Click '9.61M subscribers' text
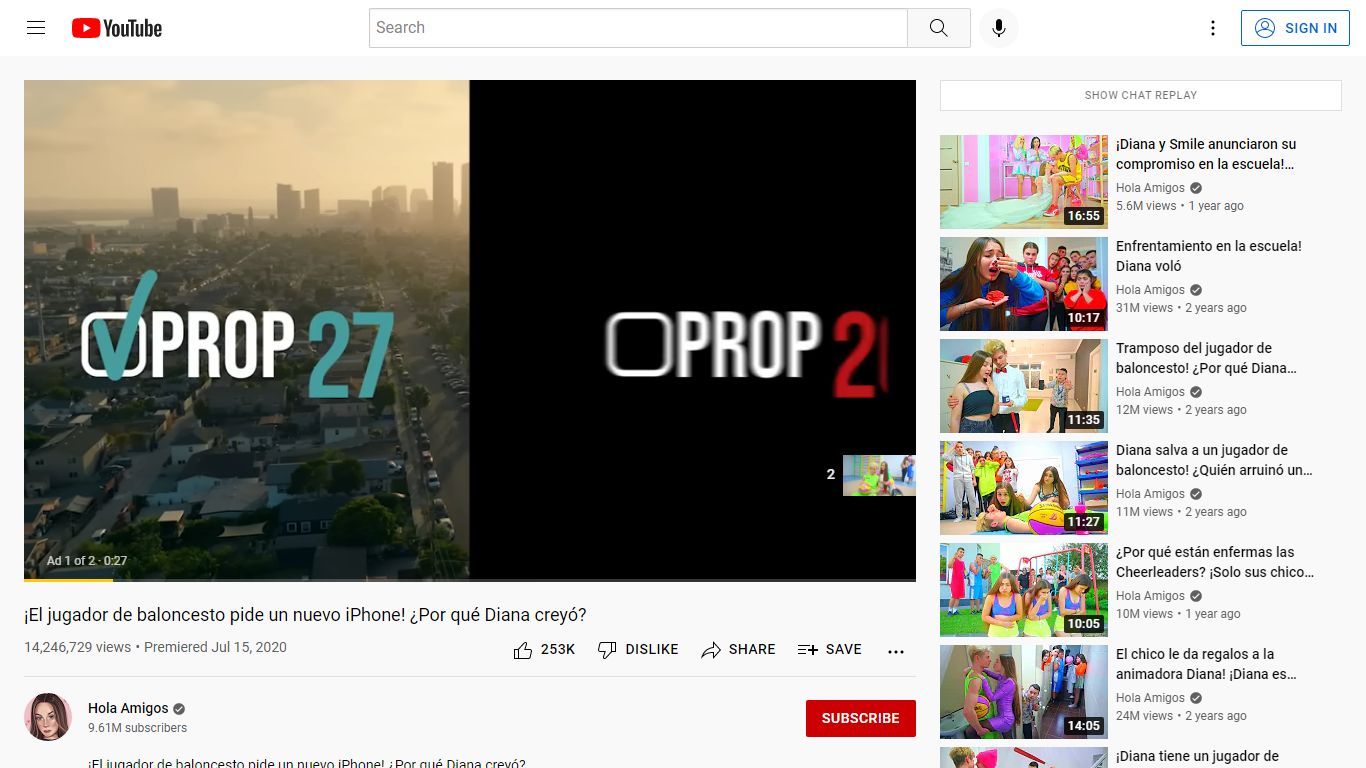 pos(137,728)
